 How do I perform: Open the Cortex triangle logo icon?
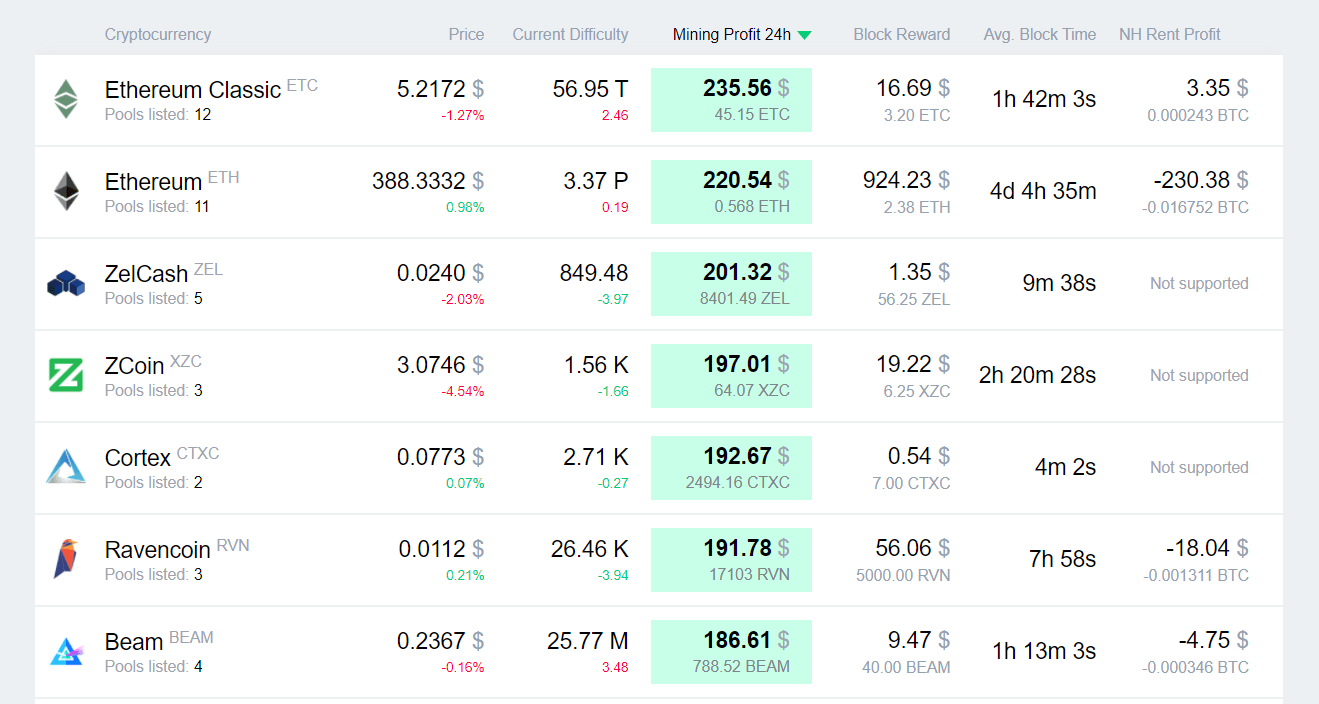(66, 467)
